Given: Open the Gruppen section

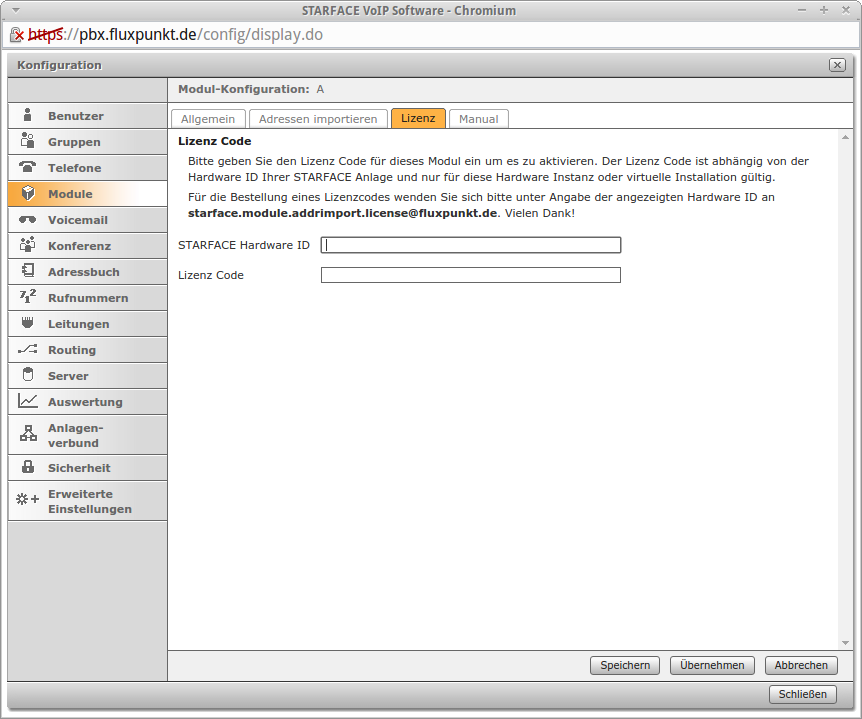Looking at the screenshot, I should 87,142.
